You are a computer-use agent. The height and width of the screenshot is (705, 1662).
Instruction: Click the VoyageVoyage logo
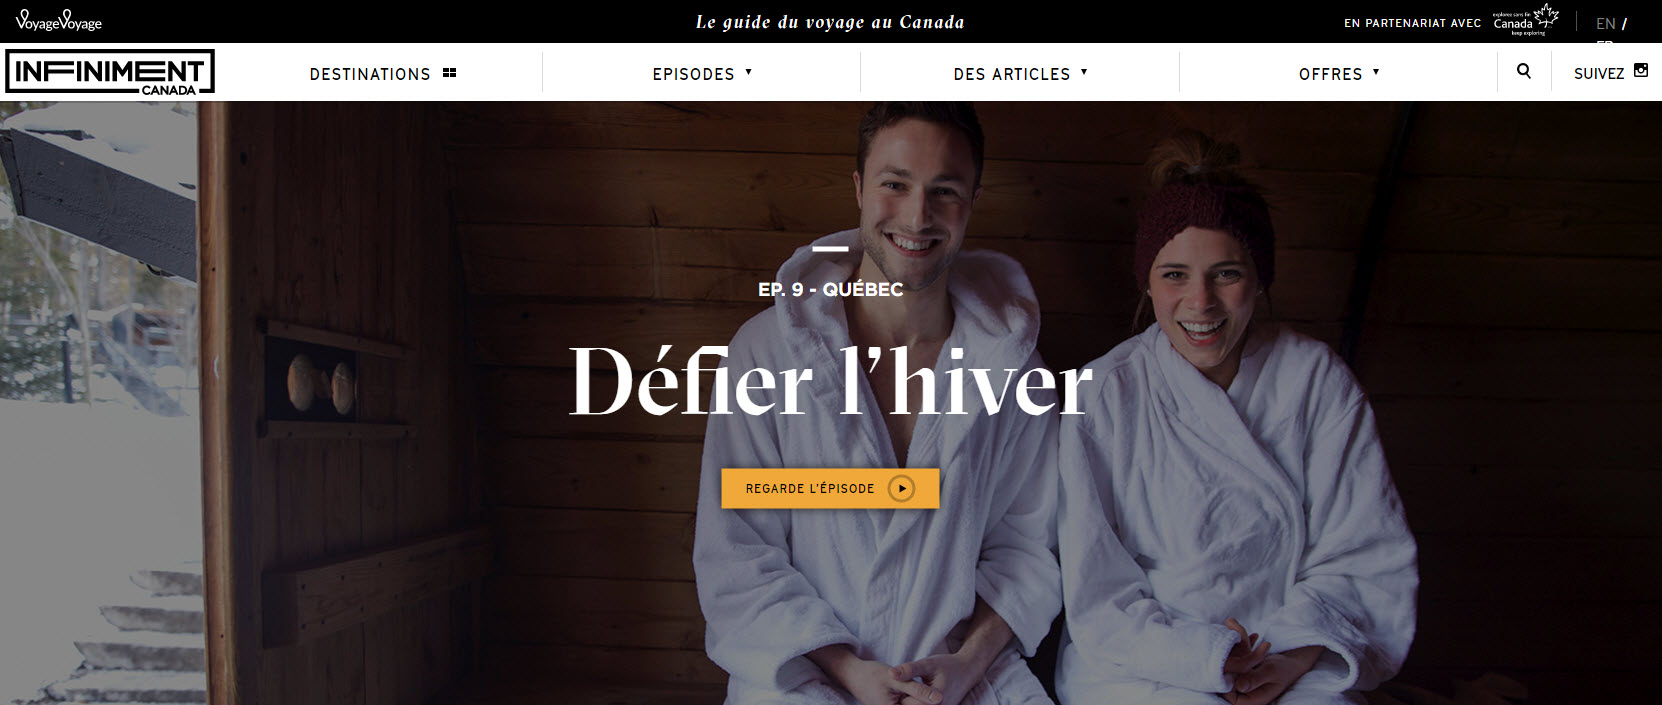59,20
